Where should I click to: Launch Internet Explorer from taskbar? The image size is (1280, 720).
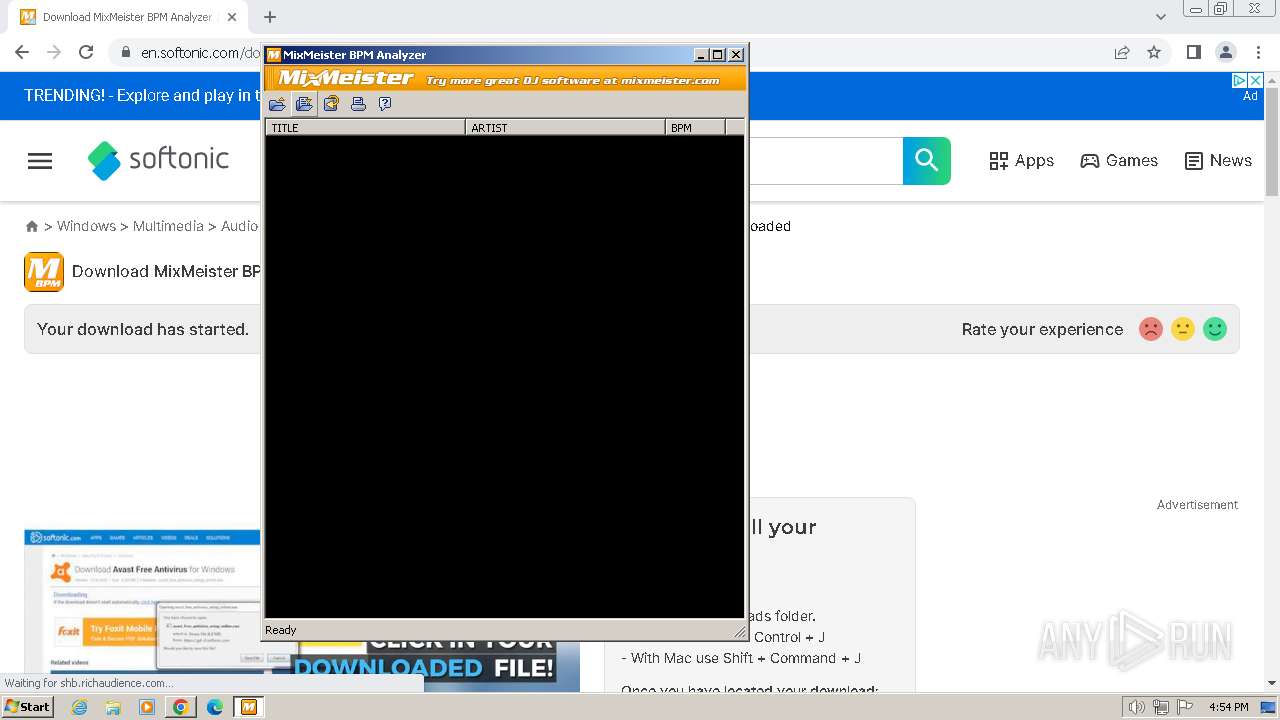point(79,707)
